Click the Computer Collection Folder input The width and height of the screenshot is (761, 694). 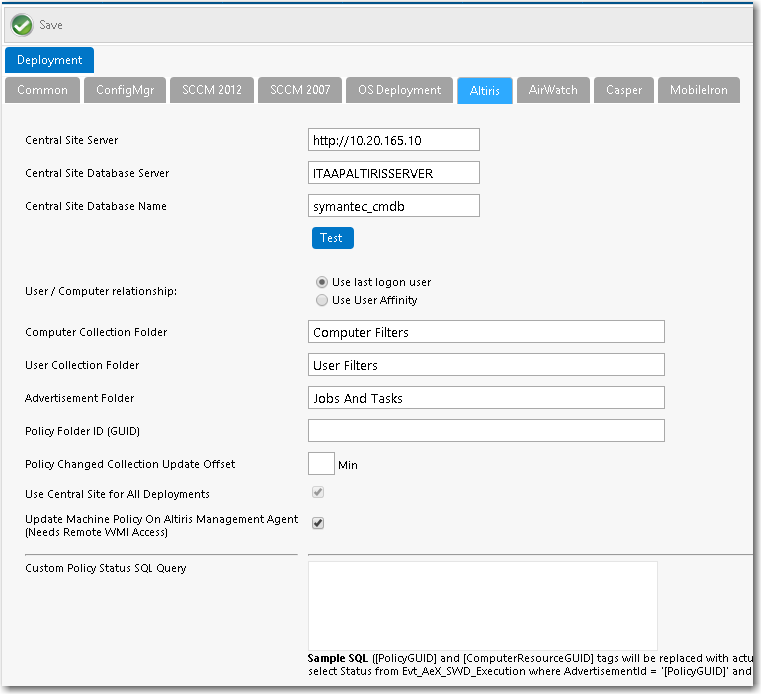click(486, 332)
